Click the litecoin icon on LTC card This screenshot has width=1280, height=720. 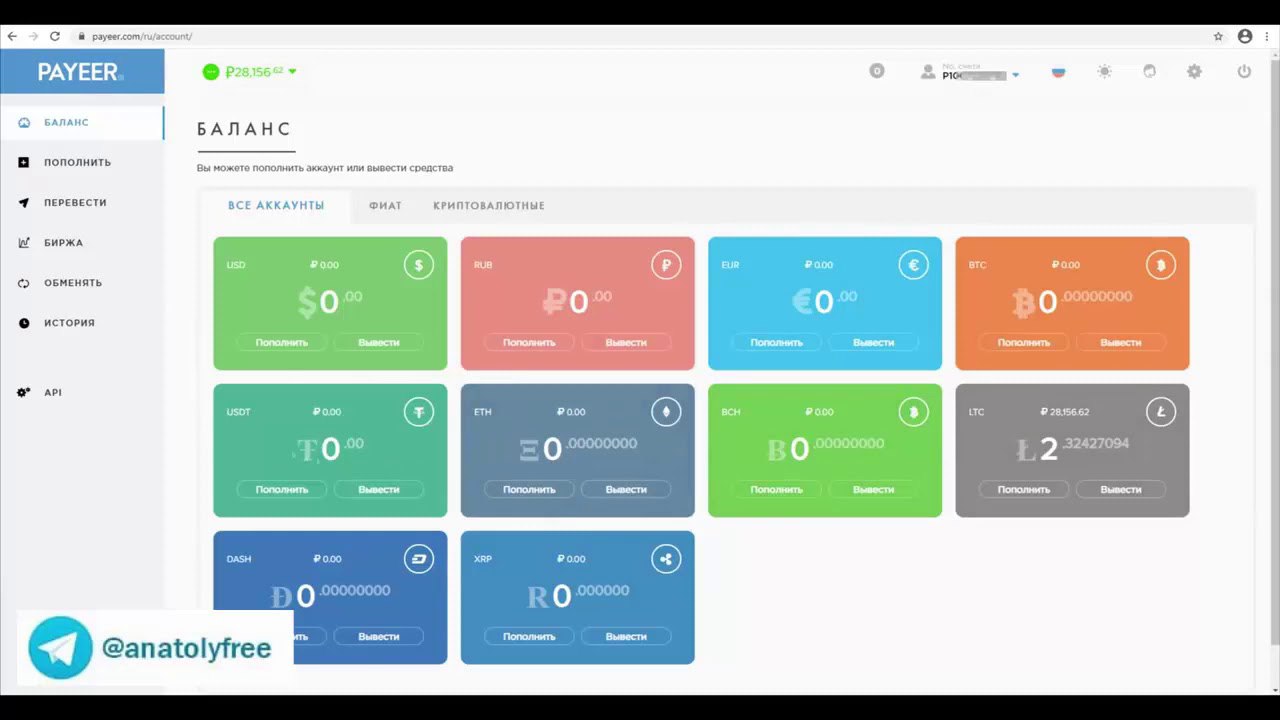point(1161,412)
